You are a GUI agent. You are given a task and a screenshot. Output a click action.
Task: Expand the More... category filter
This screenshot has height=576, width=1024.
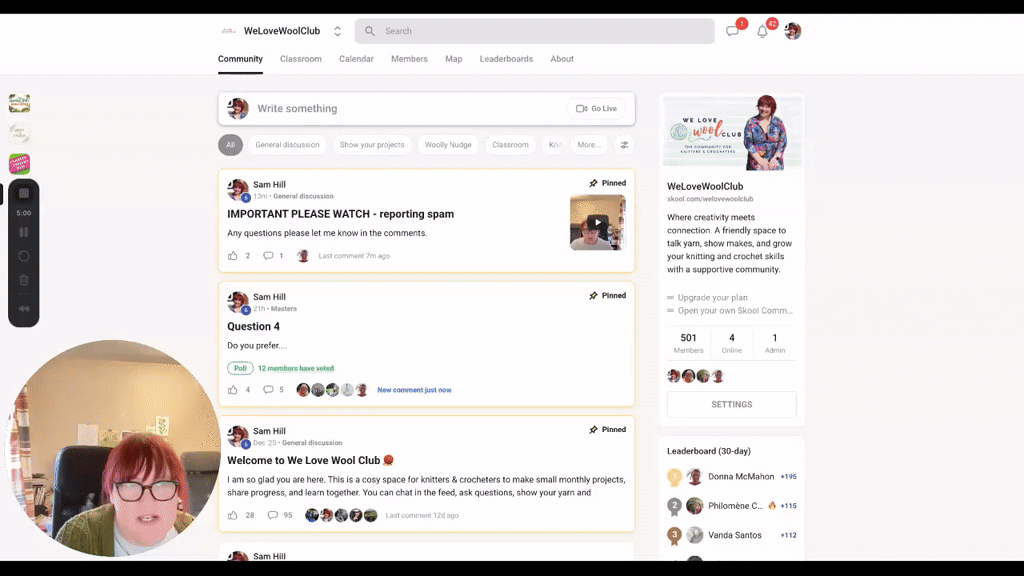click(x=588, y=144)
